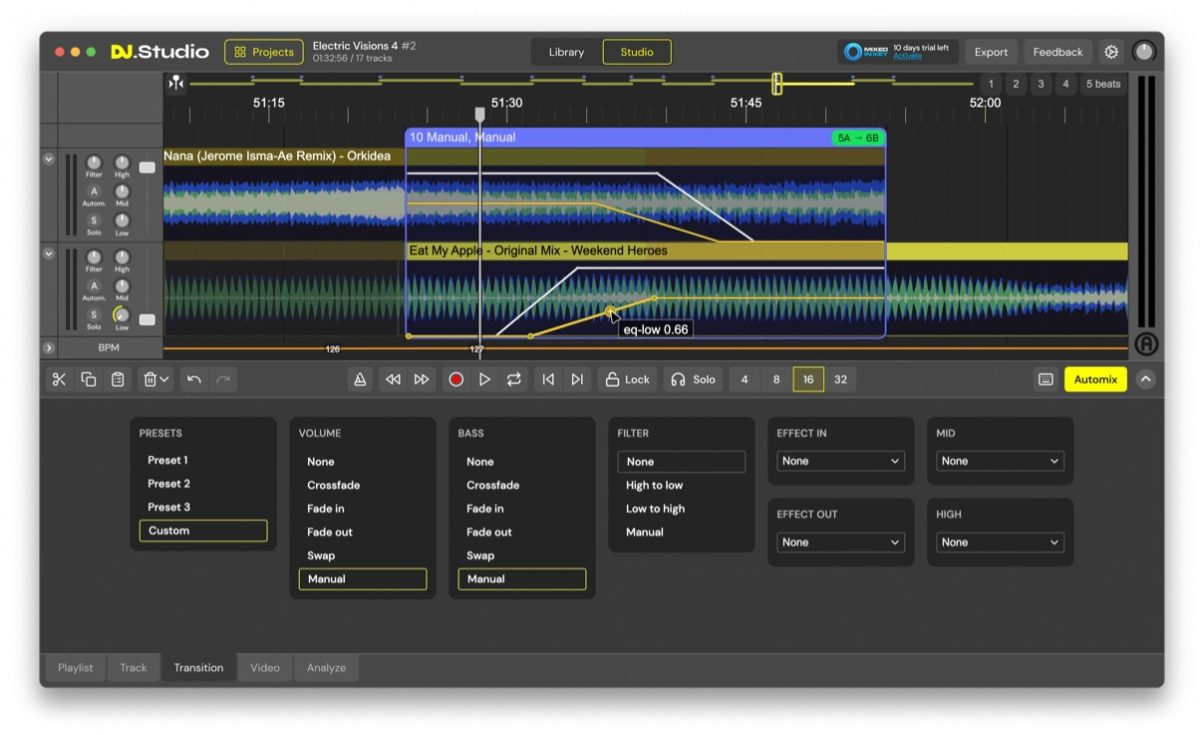Click the snap marker icon left of timeline
Screen dimensions: 1204x735
[x=176, y=83]
